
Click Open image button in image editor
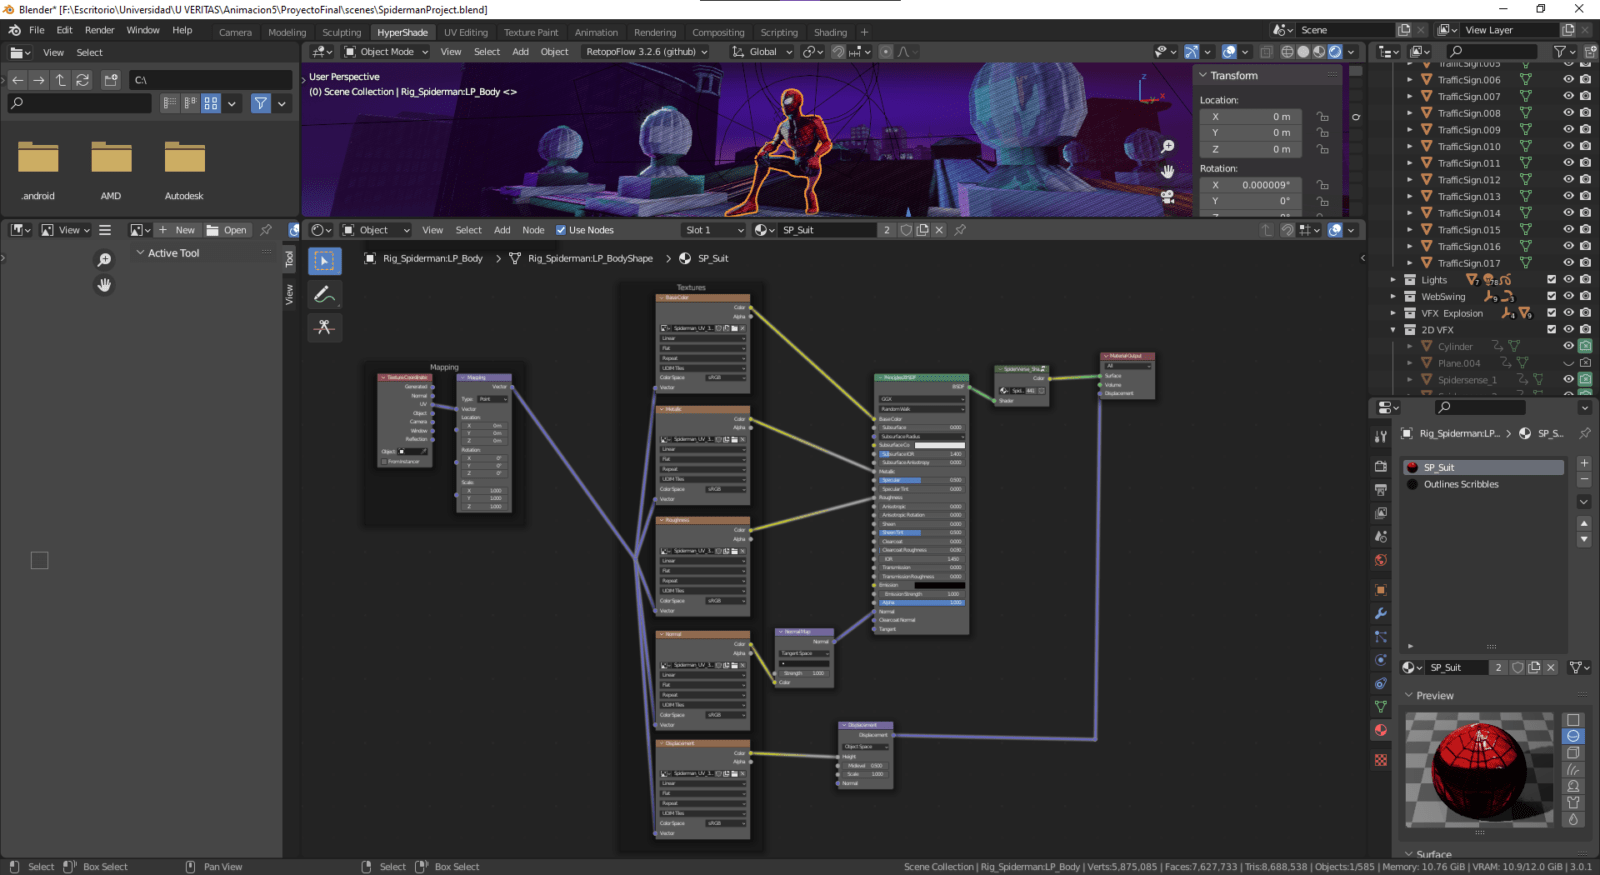point(227,230)
